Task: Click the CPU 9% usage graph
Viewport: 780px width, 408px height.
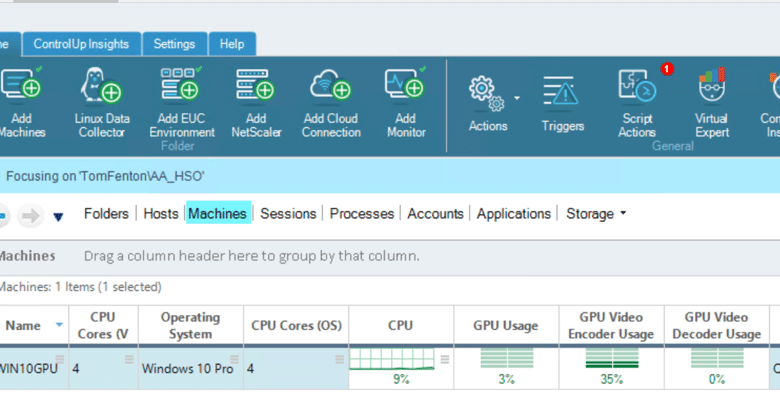Action: [392, 359]
